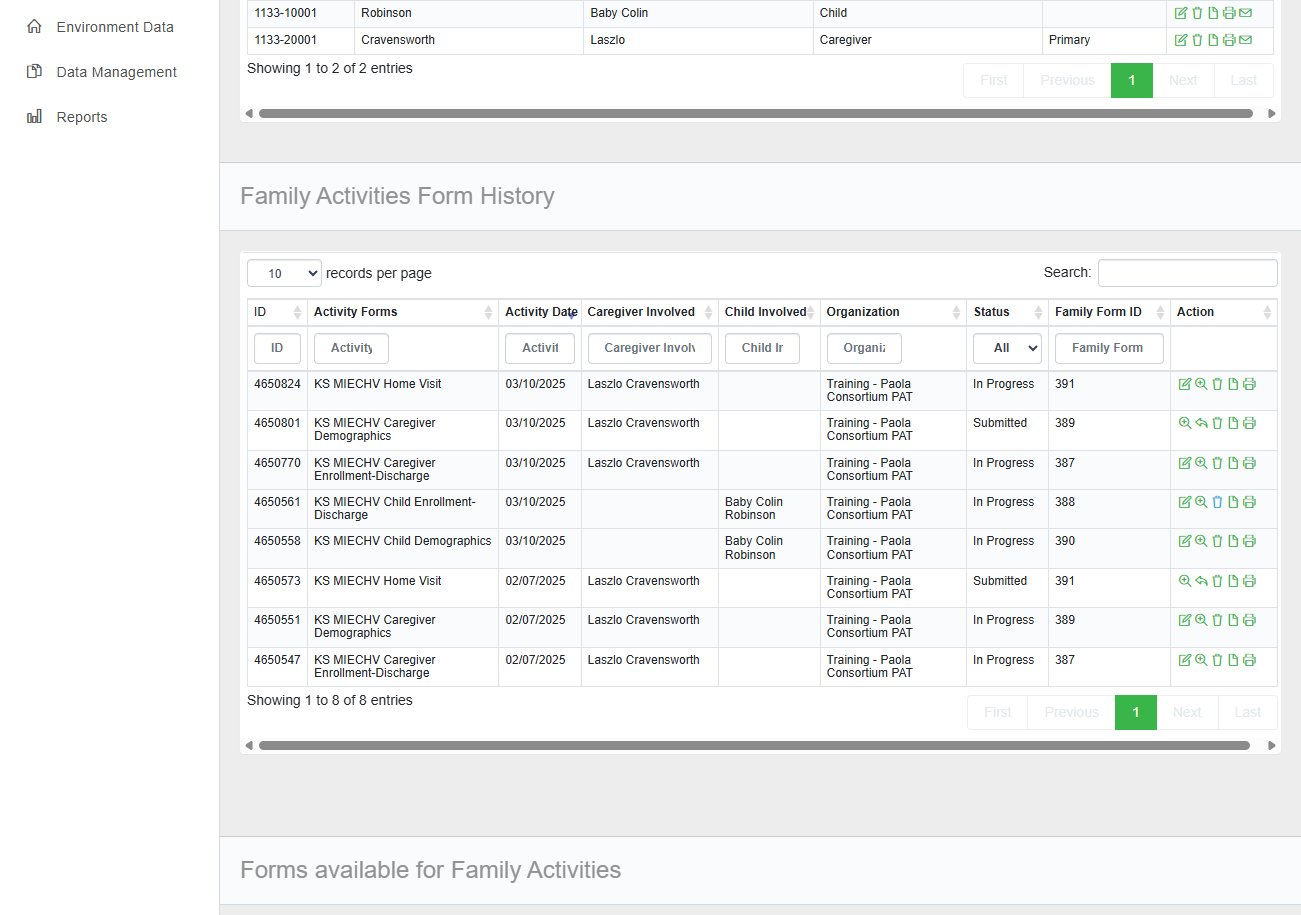Click the Organization column filter field
The image size is (1301, 915).
[x=864, y=348]
